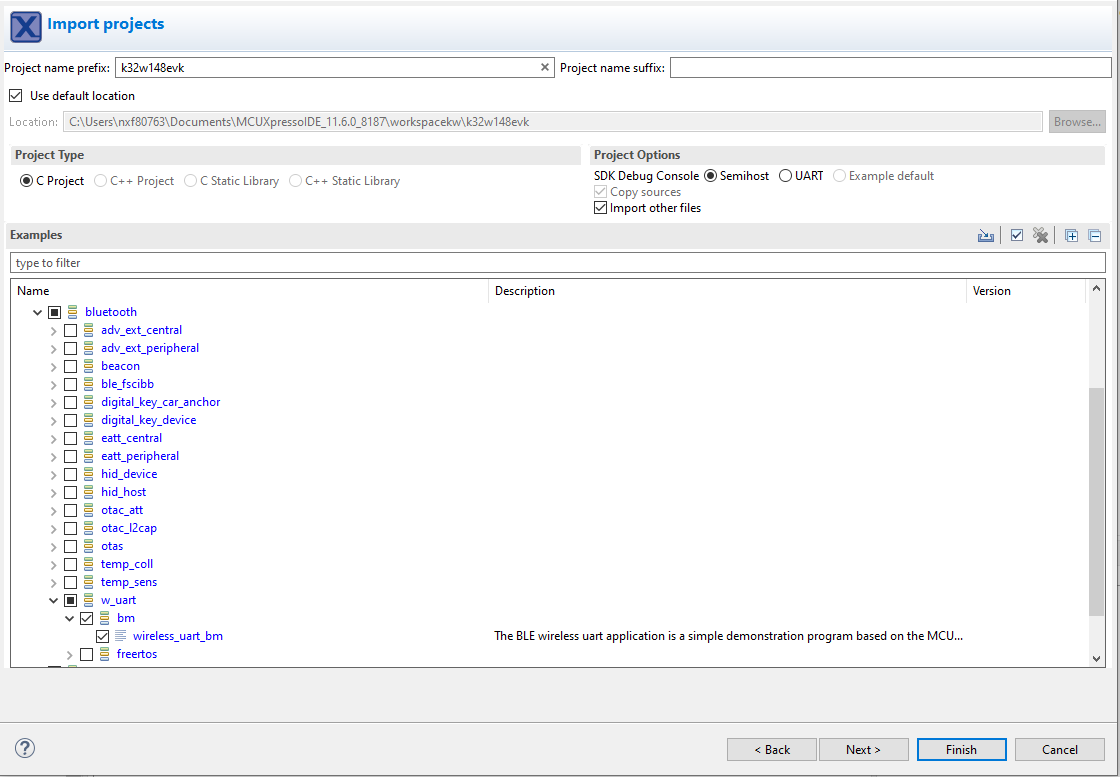Click the expand all tree icon
The width and height of the screenshot is (1120, 777).
1071,236
